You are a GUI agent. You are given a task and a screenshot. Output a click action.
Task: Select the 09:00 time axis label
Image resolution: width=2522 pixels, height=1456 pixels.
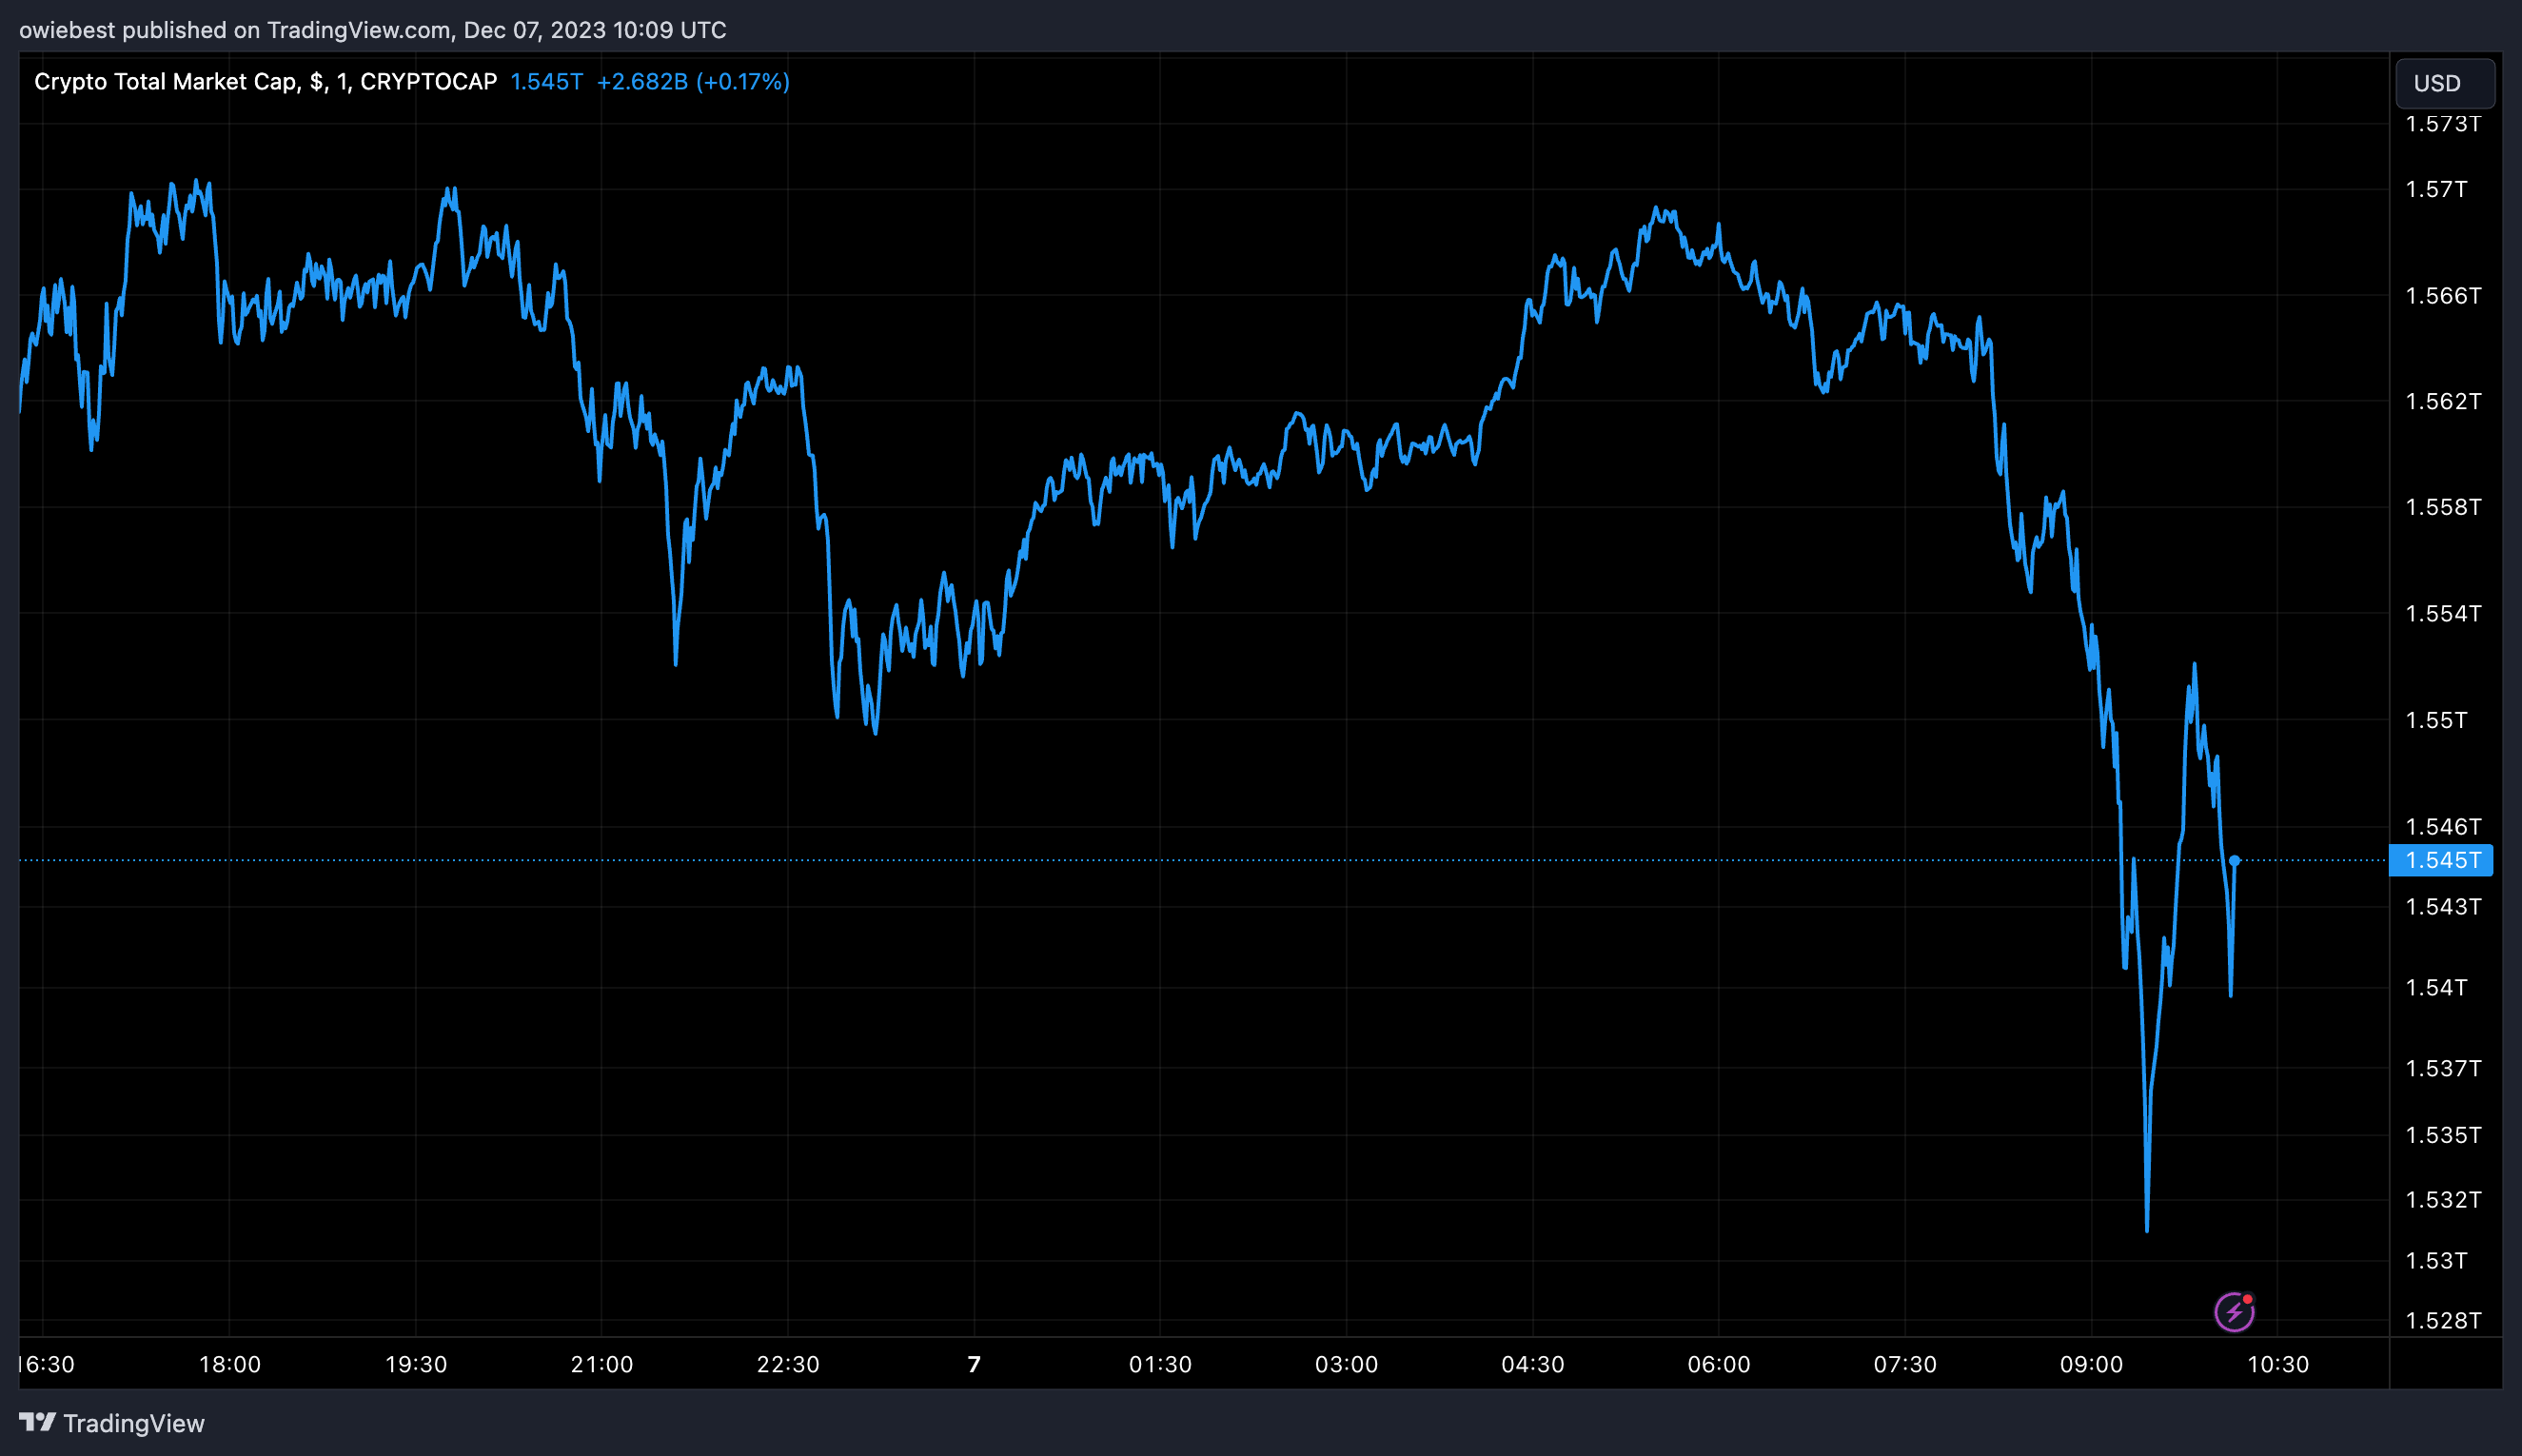(2090, 1364)
